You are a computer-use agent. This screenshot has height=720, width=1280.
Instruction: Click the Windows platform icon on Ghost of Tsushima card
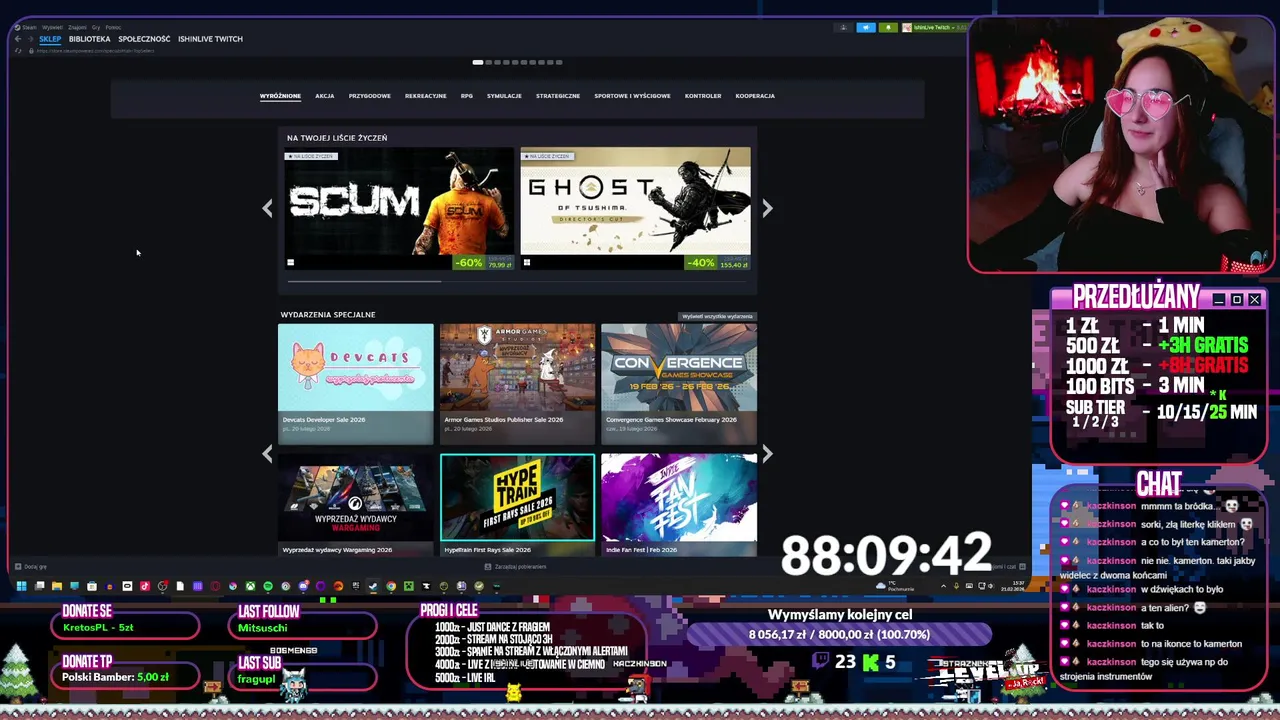tap(526, 263)
